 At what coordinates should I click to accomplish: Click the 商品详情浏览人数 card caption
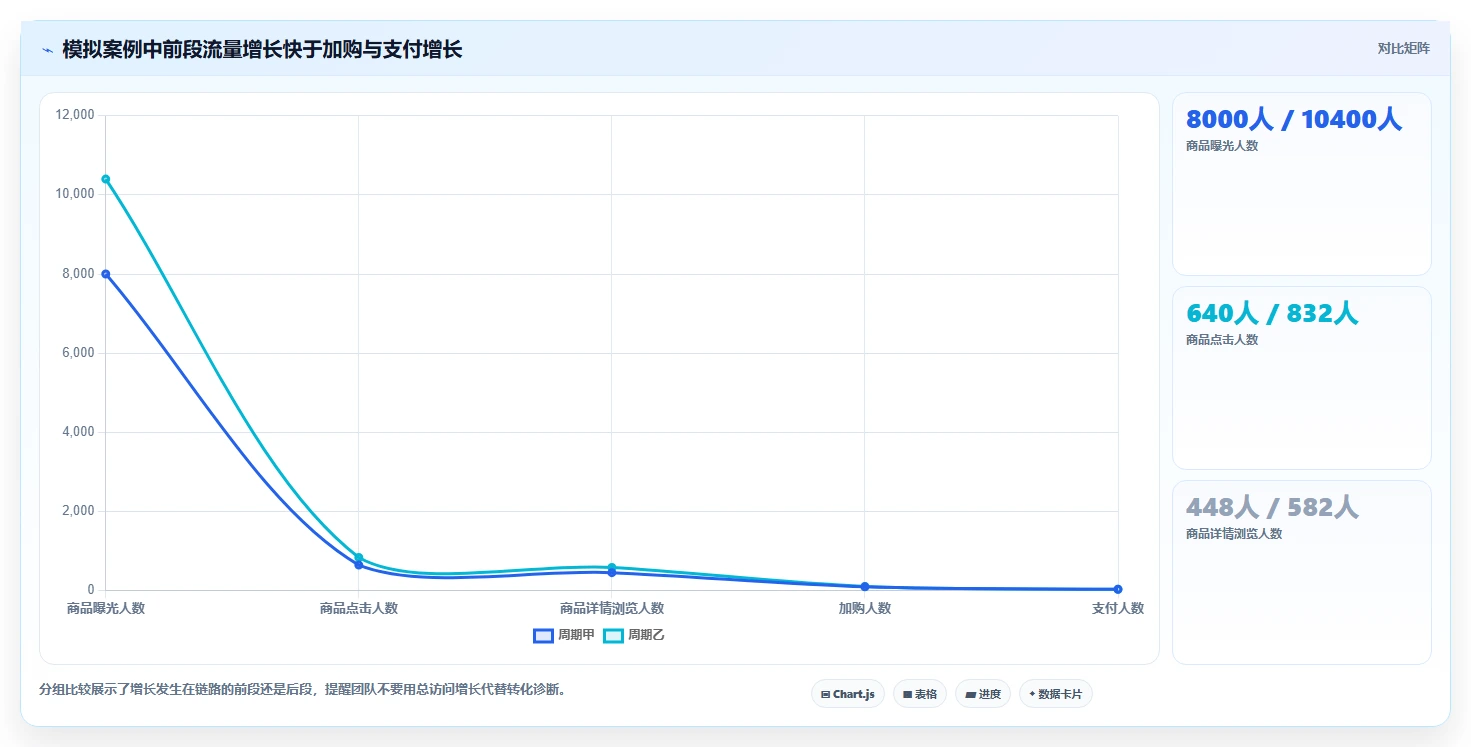pos(1234,534)
